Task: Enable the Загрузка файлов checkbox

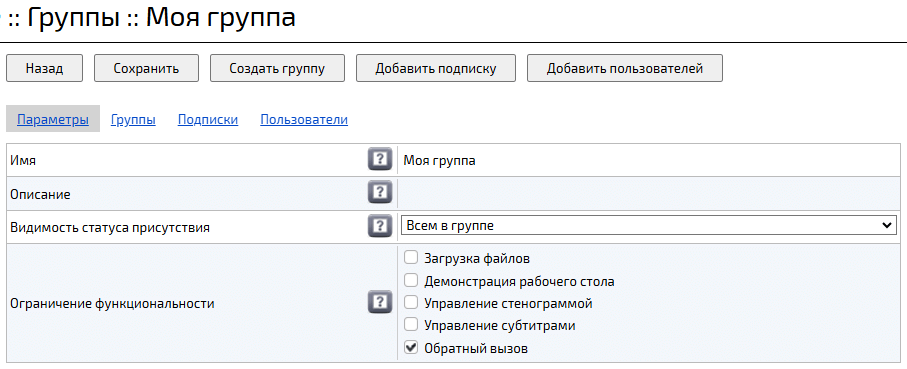Action: (411, 257)
